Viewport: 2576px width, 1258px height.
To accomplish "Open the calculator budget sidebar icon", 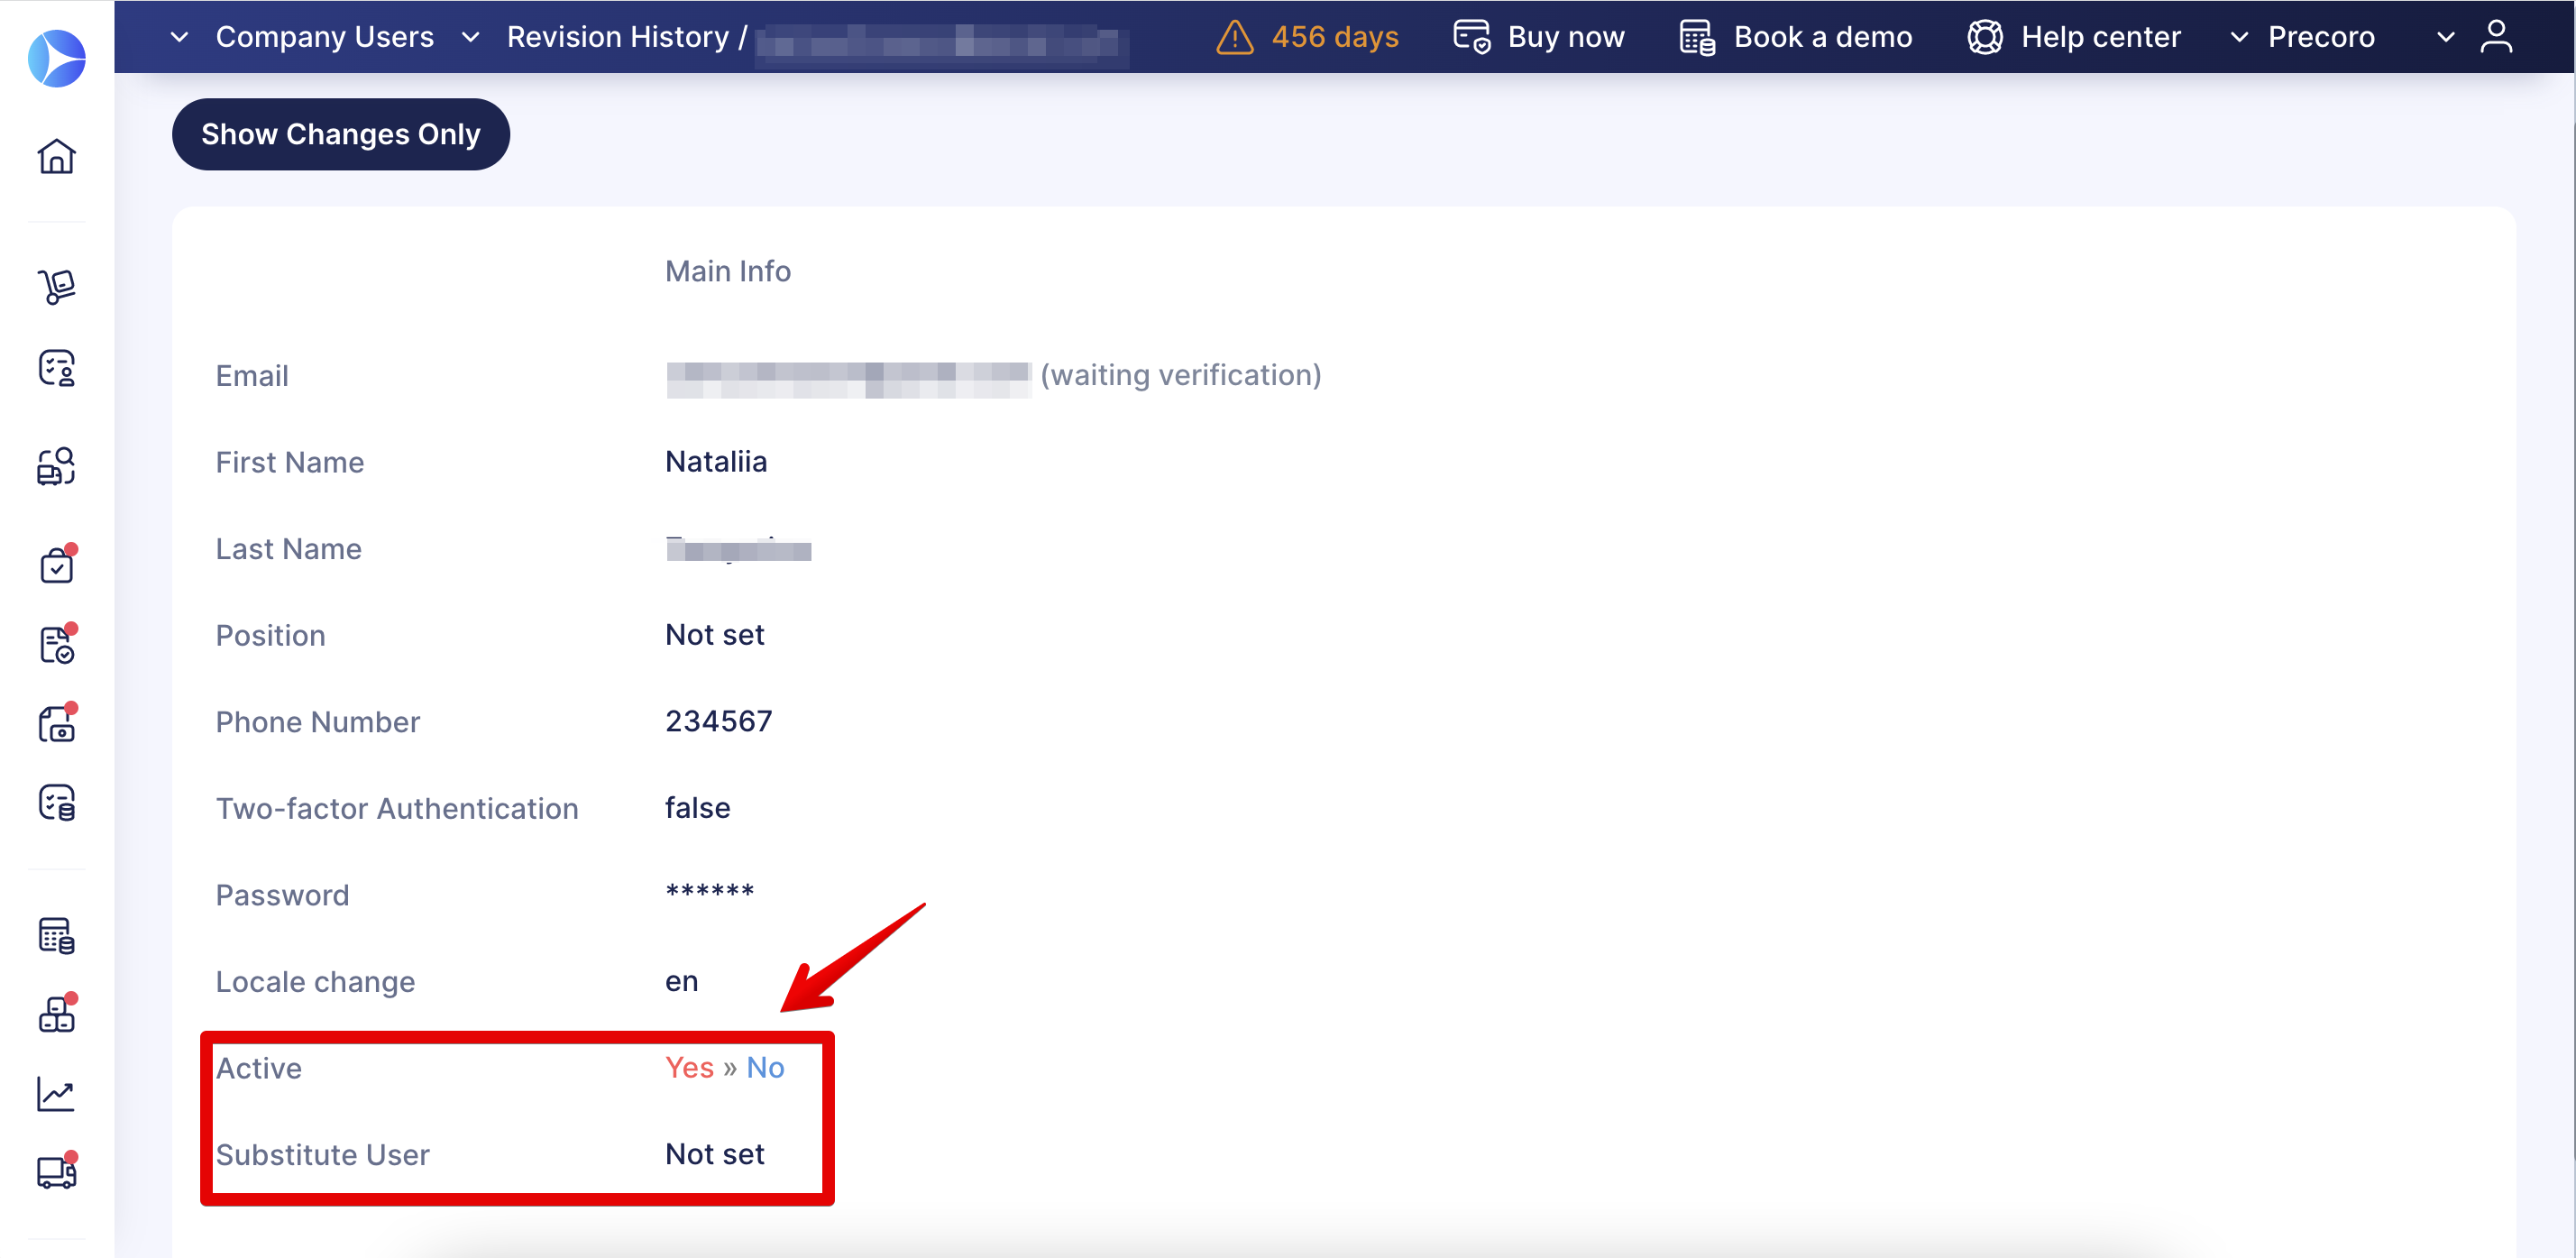I will pyautogui.click(x=57, y=935).
